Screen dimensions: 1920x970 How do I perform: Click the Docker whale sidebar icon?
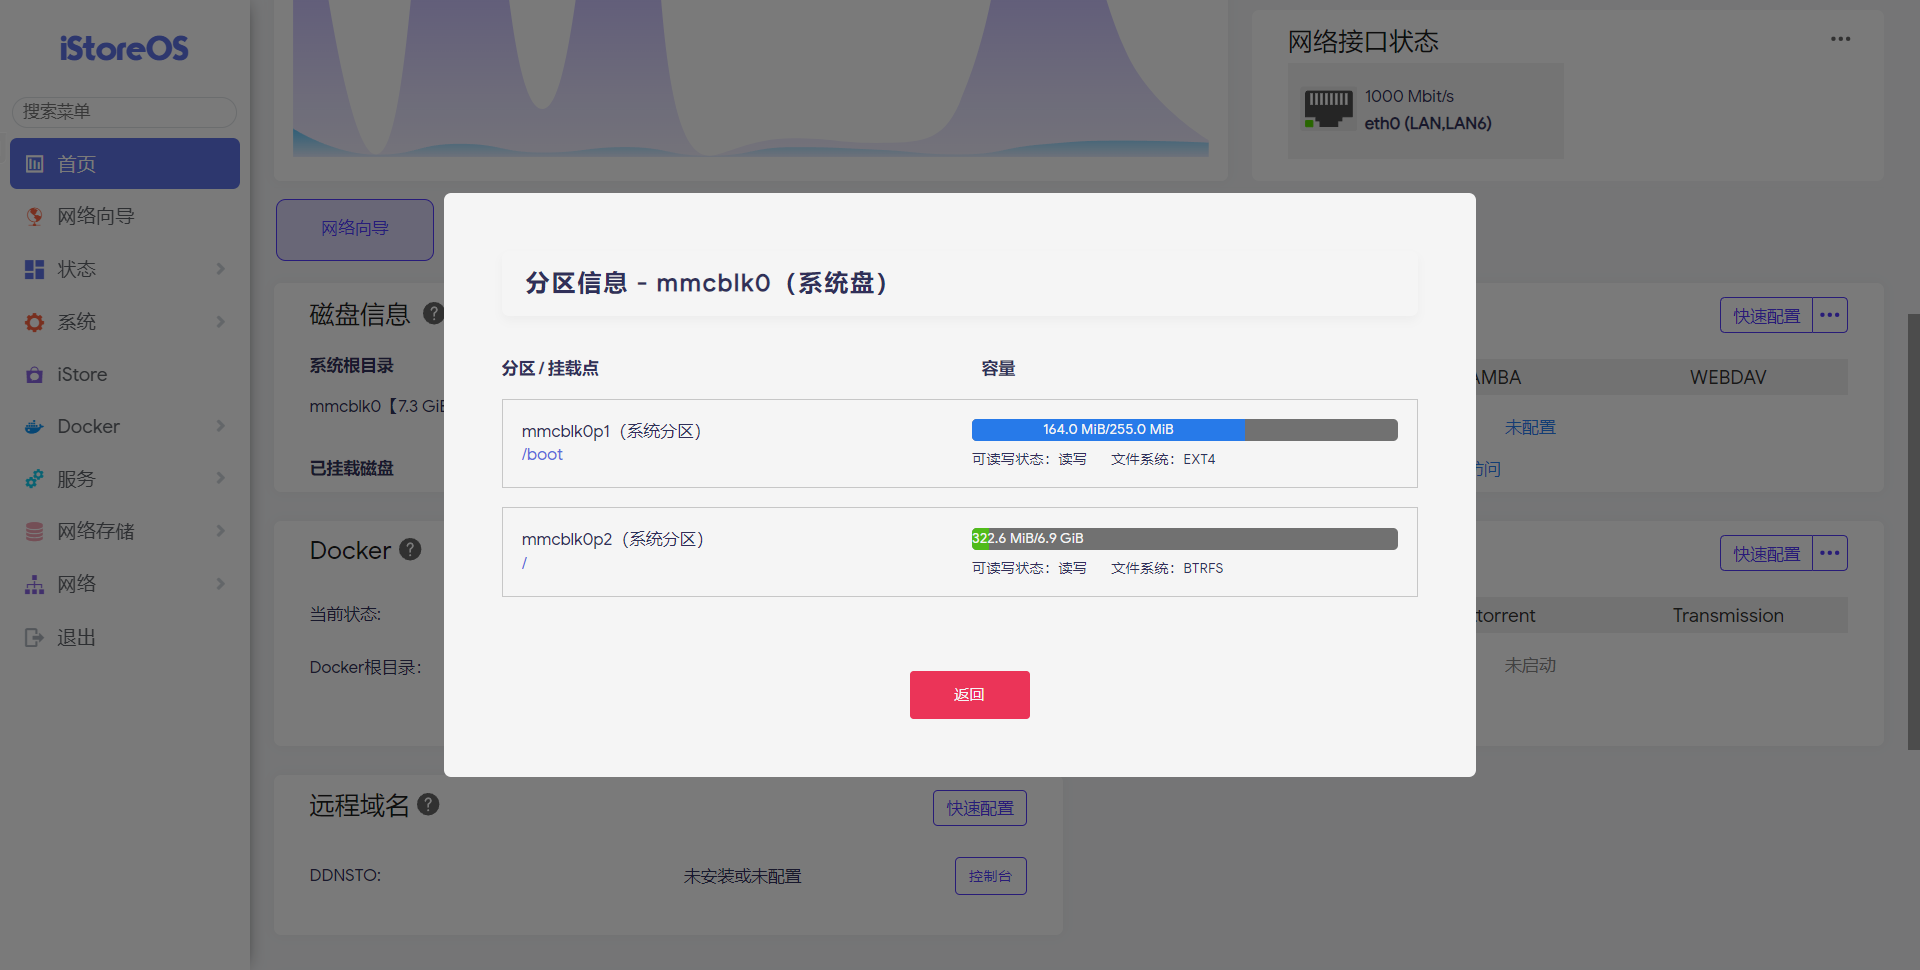(x=34, y=427)
